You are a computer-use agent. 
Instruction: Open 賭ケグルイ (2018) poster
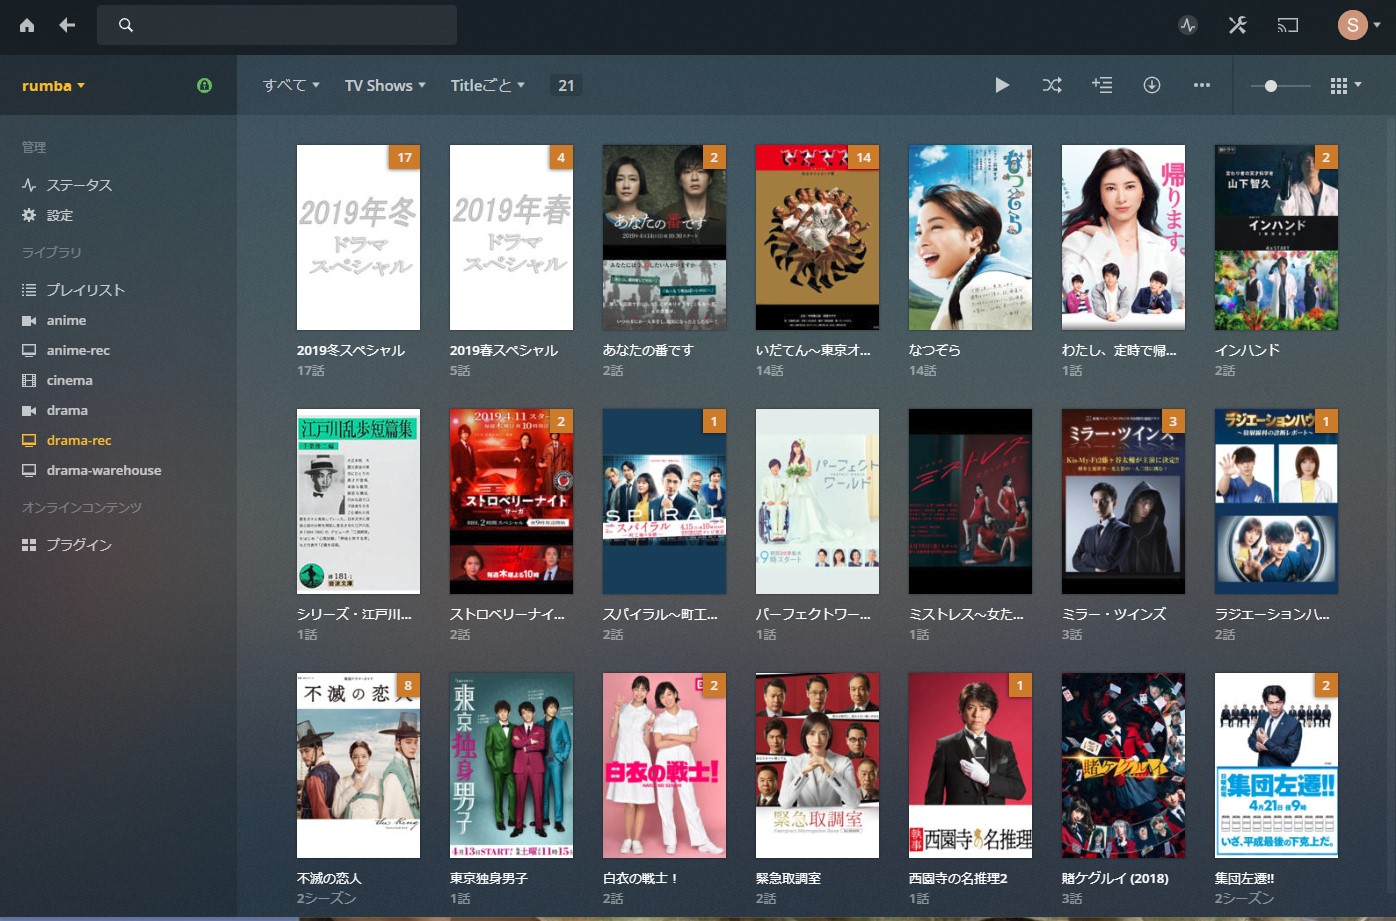tap(1123, 765)
